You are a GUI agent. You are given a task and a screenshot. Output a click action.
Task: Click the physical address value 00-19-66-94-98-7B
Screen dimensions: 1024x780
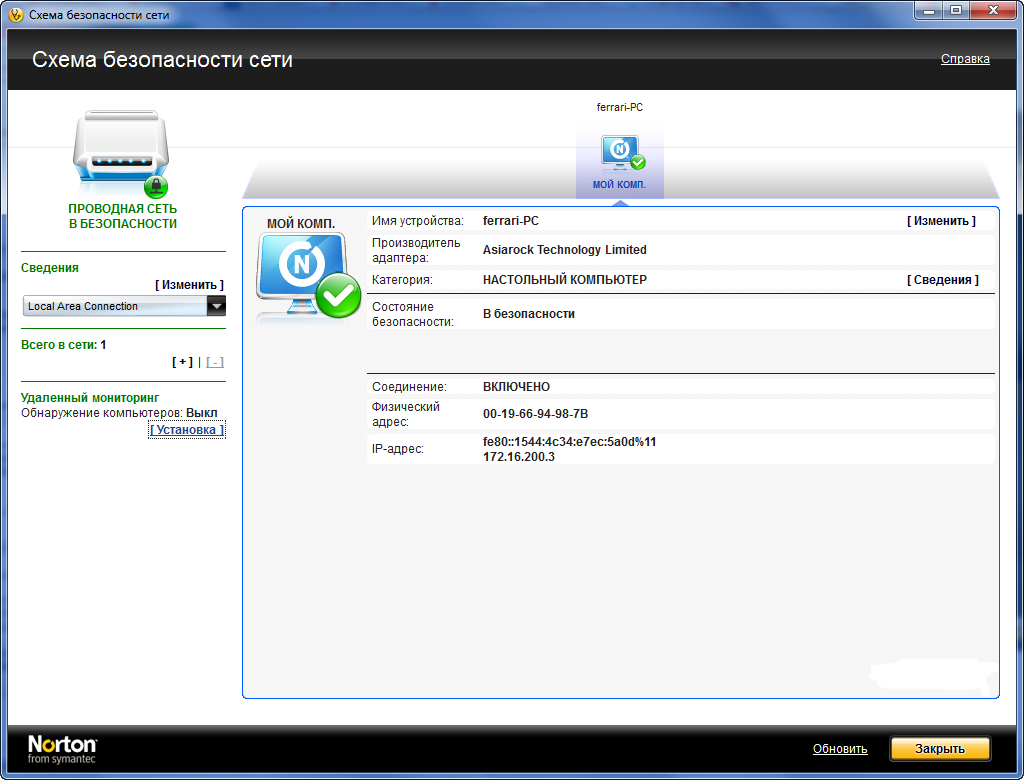click(x=536, y=413)
